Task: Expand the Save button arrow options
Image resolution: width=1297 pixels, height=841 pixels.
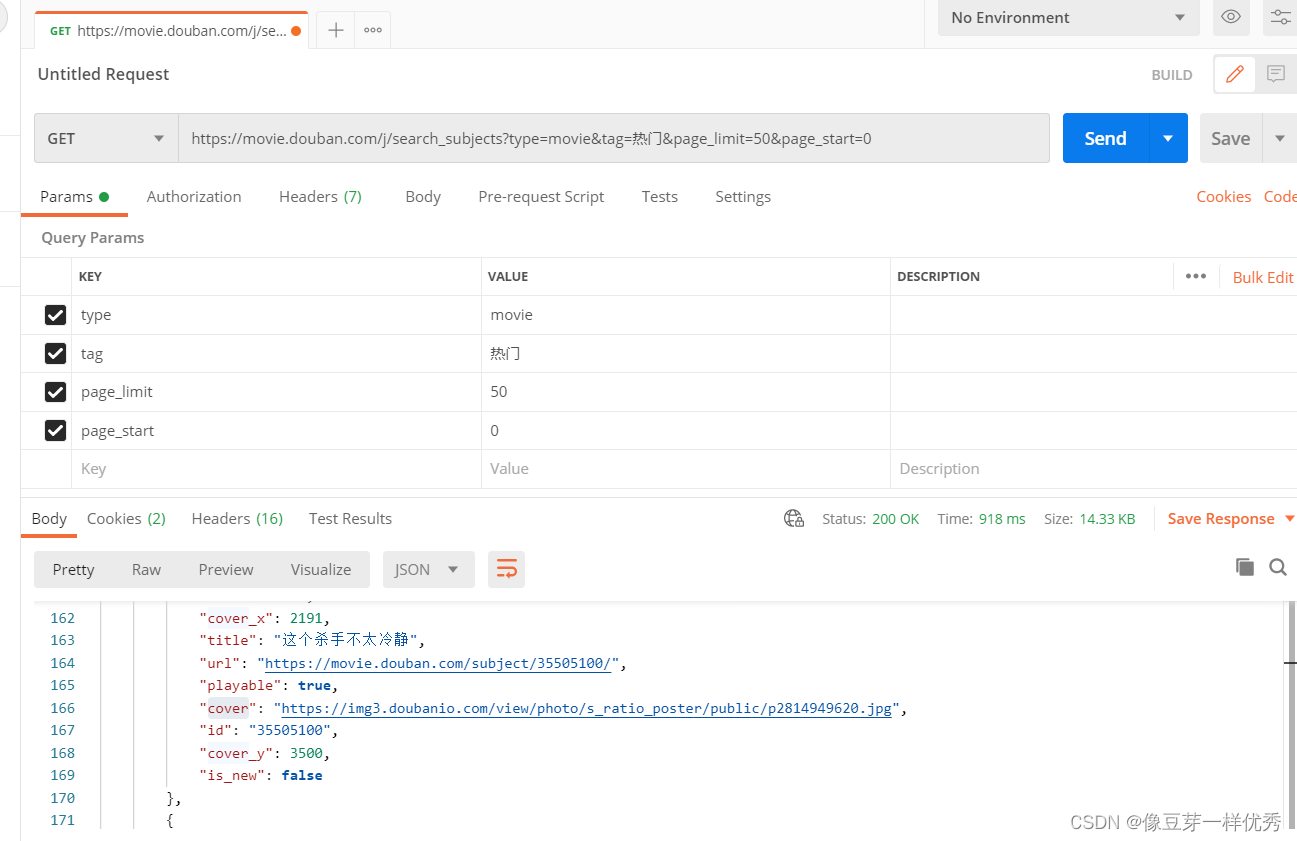Action: click(1279, 138)
